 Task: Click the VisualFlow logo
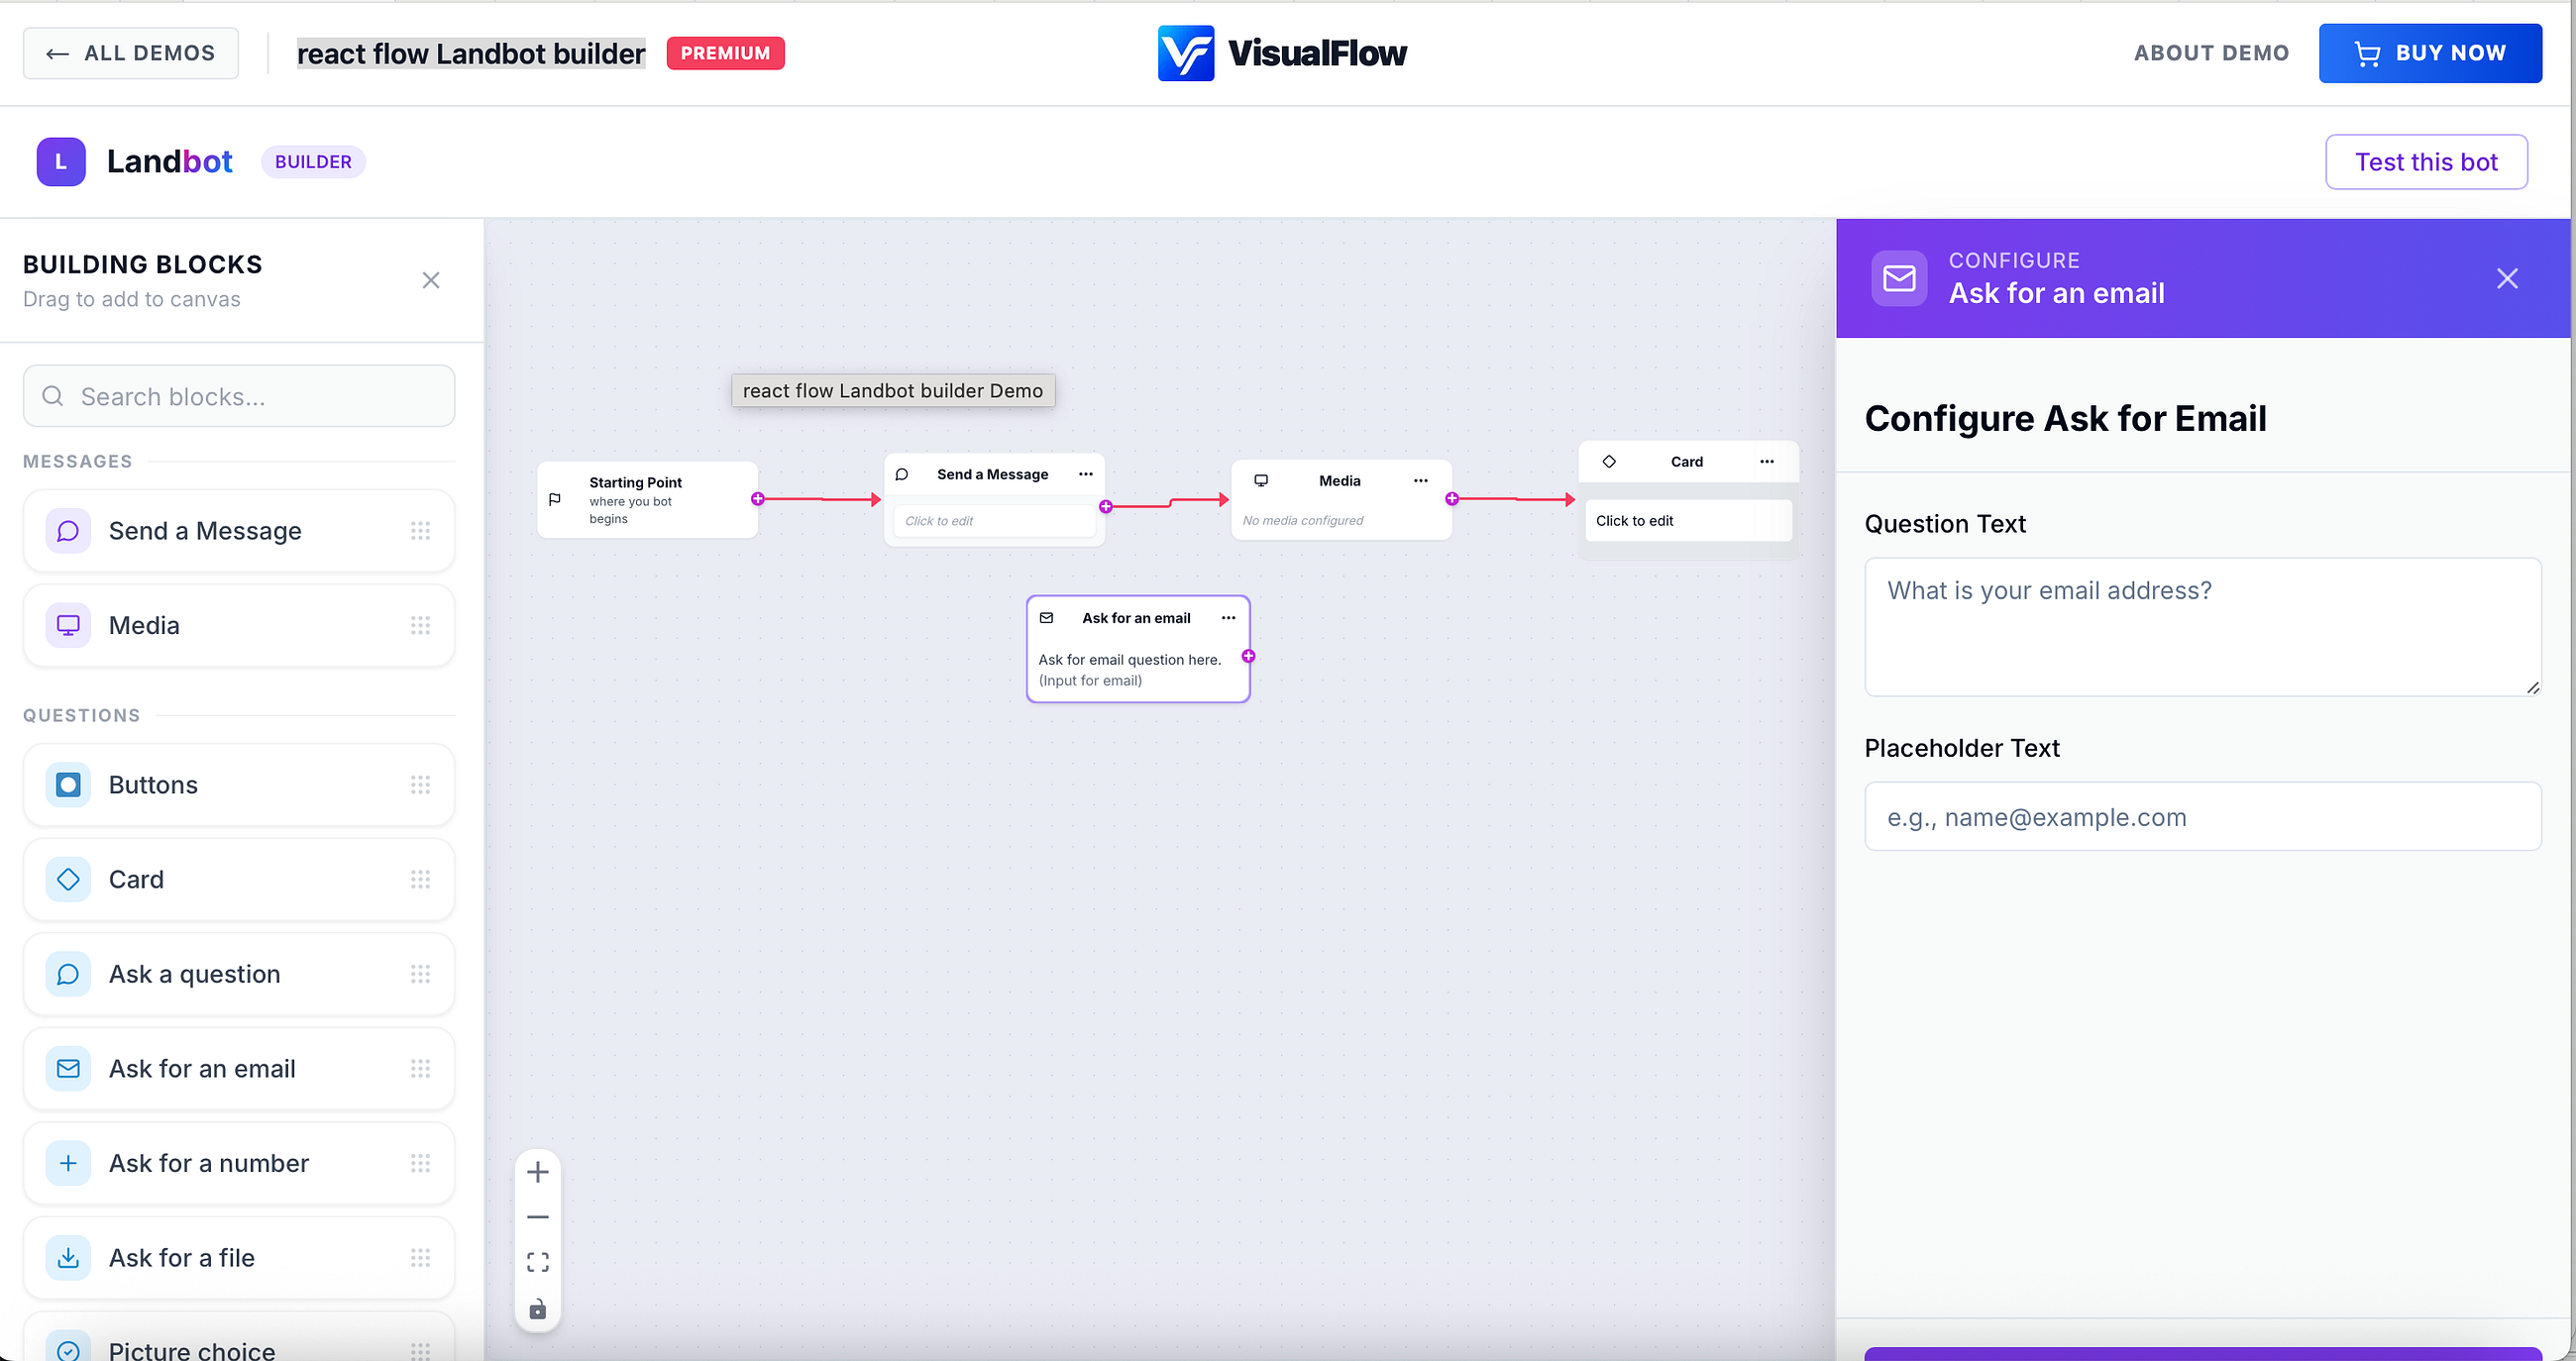[1282, 53]
